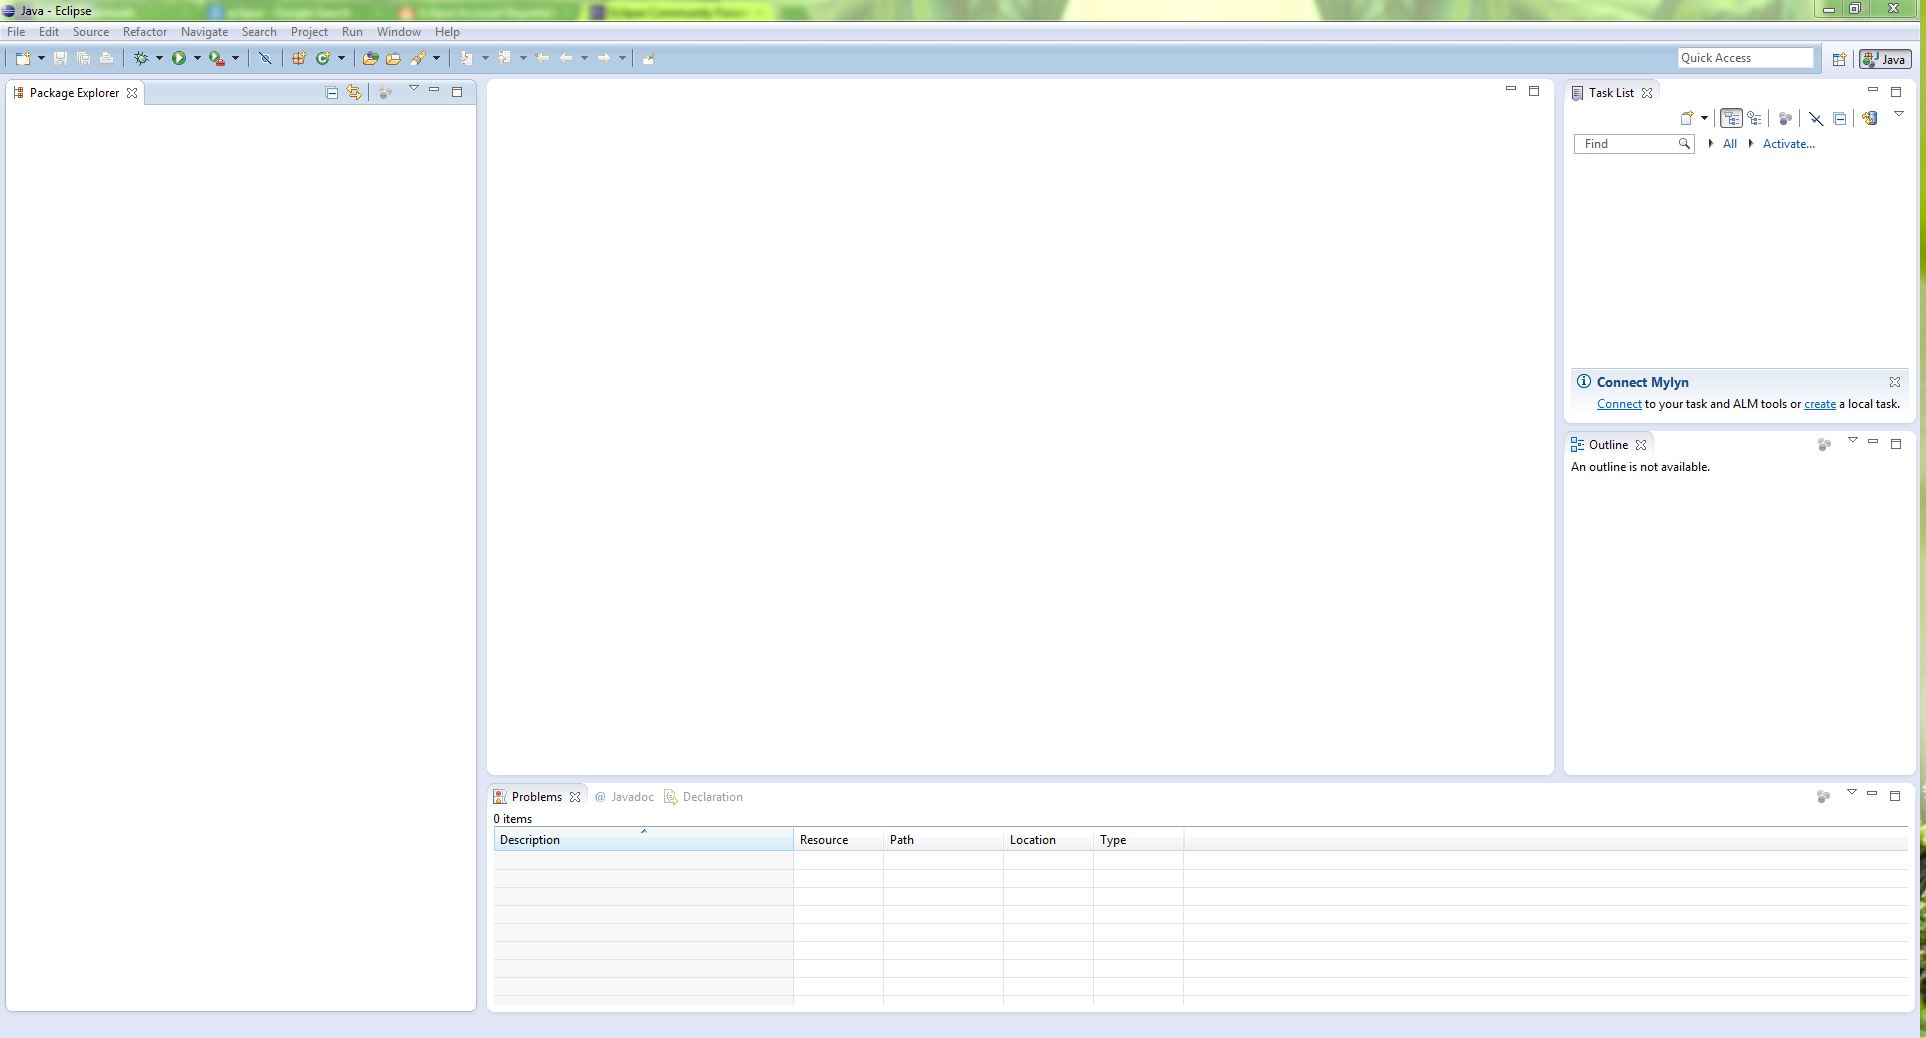
Task: Open the Run button dropdown arrow
Action: coord(197,58)
